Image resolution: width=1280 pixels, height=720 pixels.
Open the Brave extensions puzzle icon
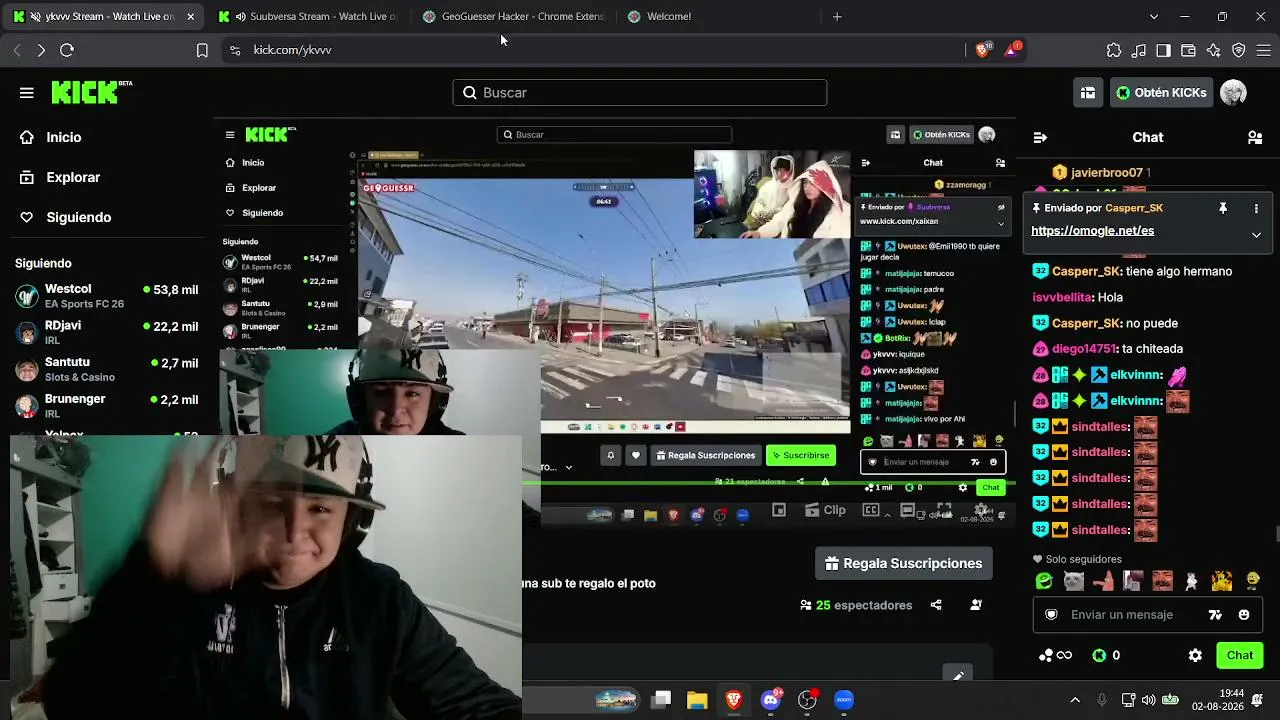[x=1114, y=50]
